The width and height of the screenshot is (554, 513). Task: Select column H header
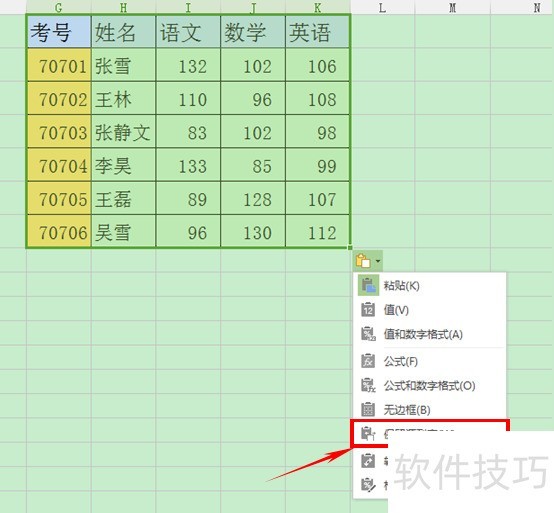tap(123, 7)
